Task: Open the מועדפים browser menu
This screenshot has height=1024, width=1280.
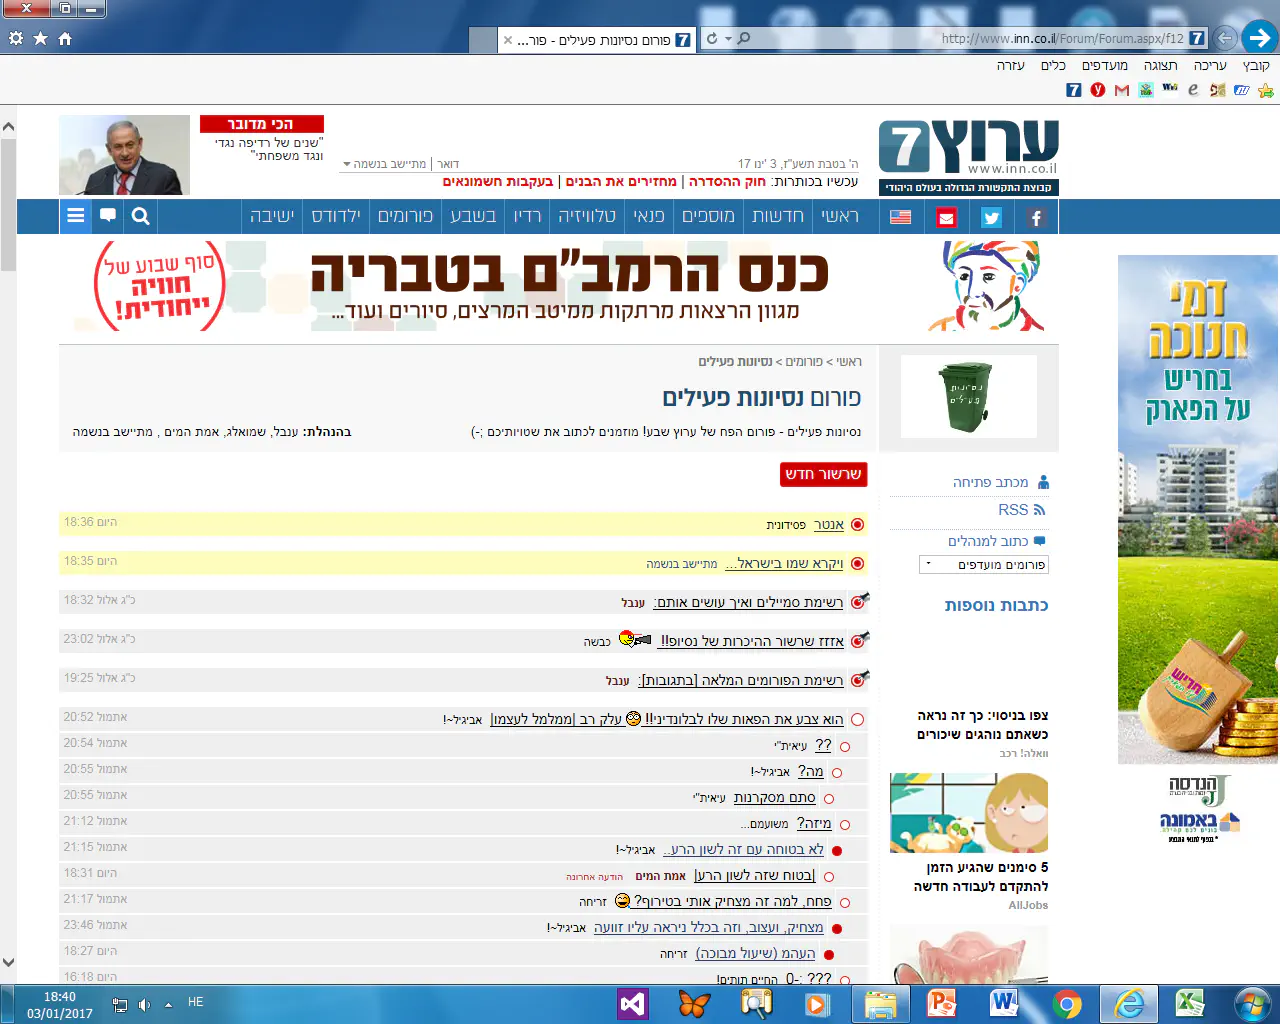Action: pos(1104,65)
